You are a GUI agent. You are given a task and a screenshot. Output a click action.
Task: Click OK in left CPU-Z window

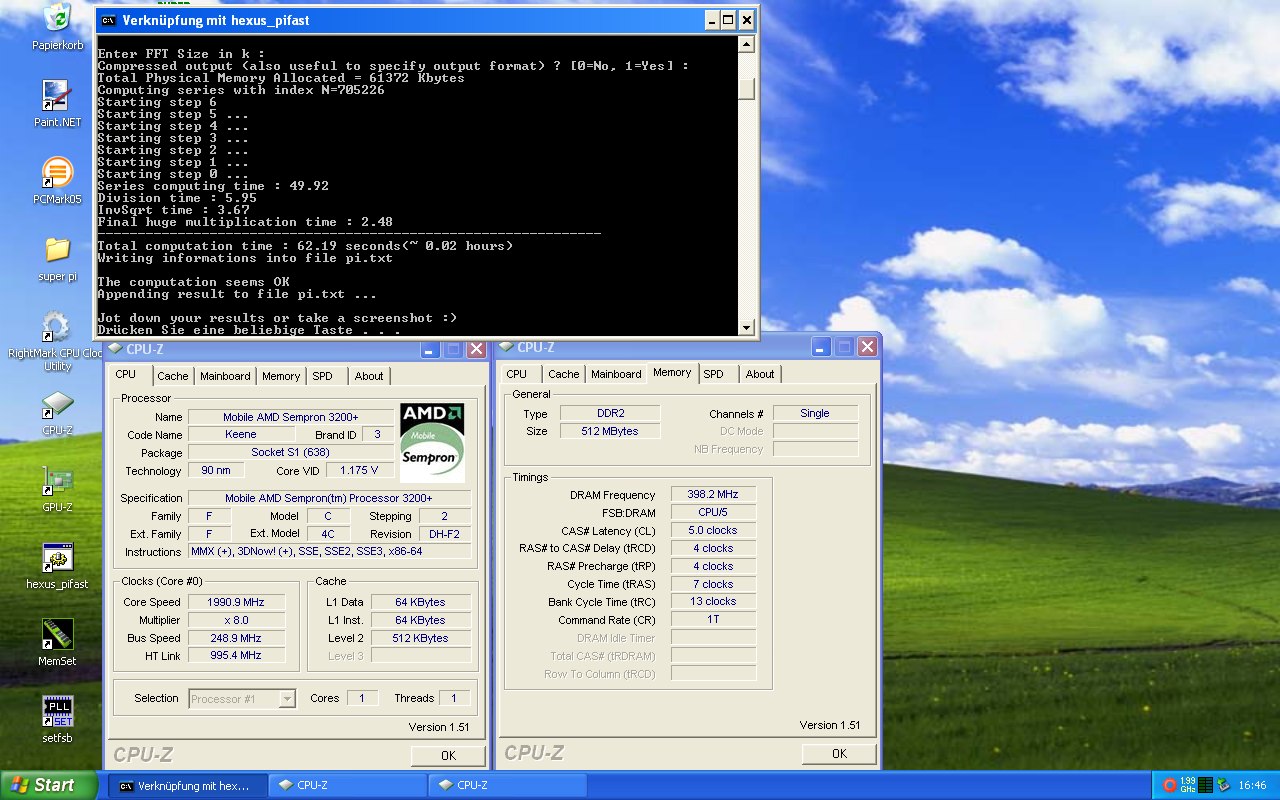448,755
